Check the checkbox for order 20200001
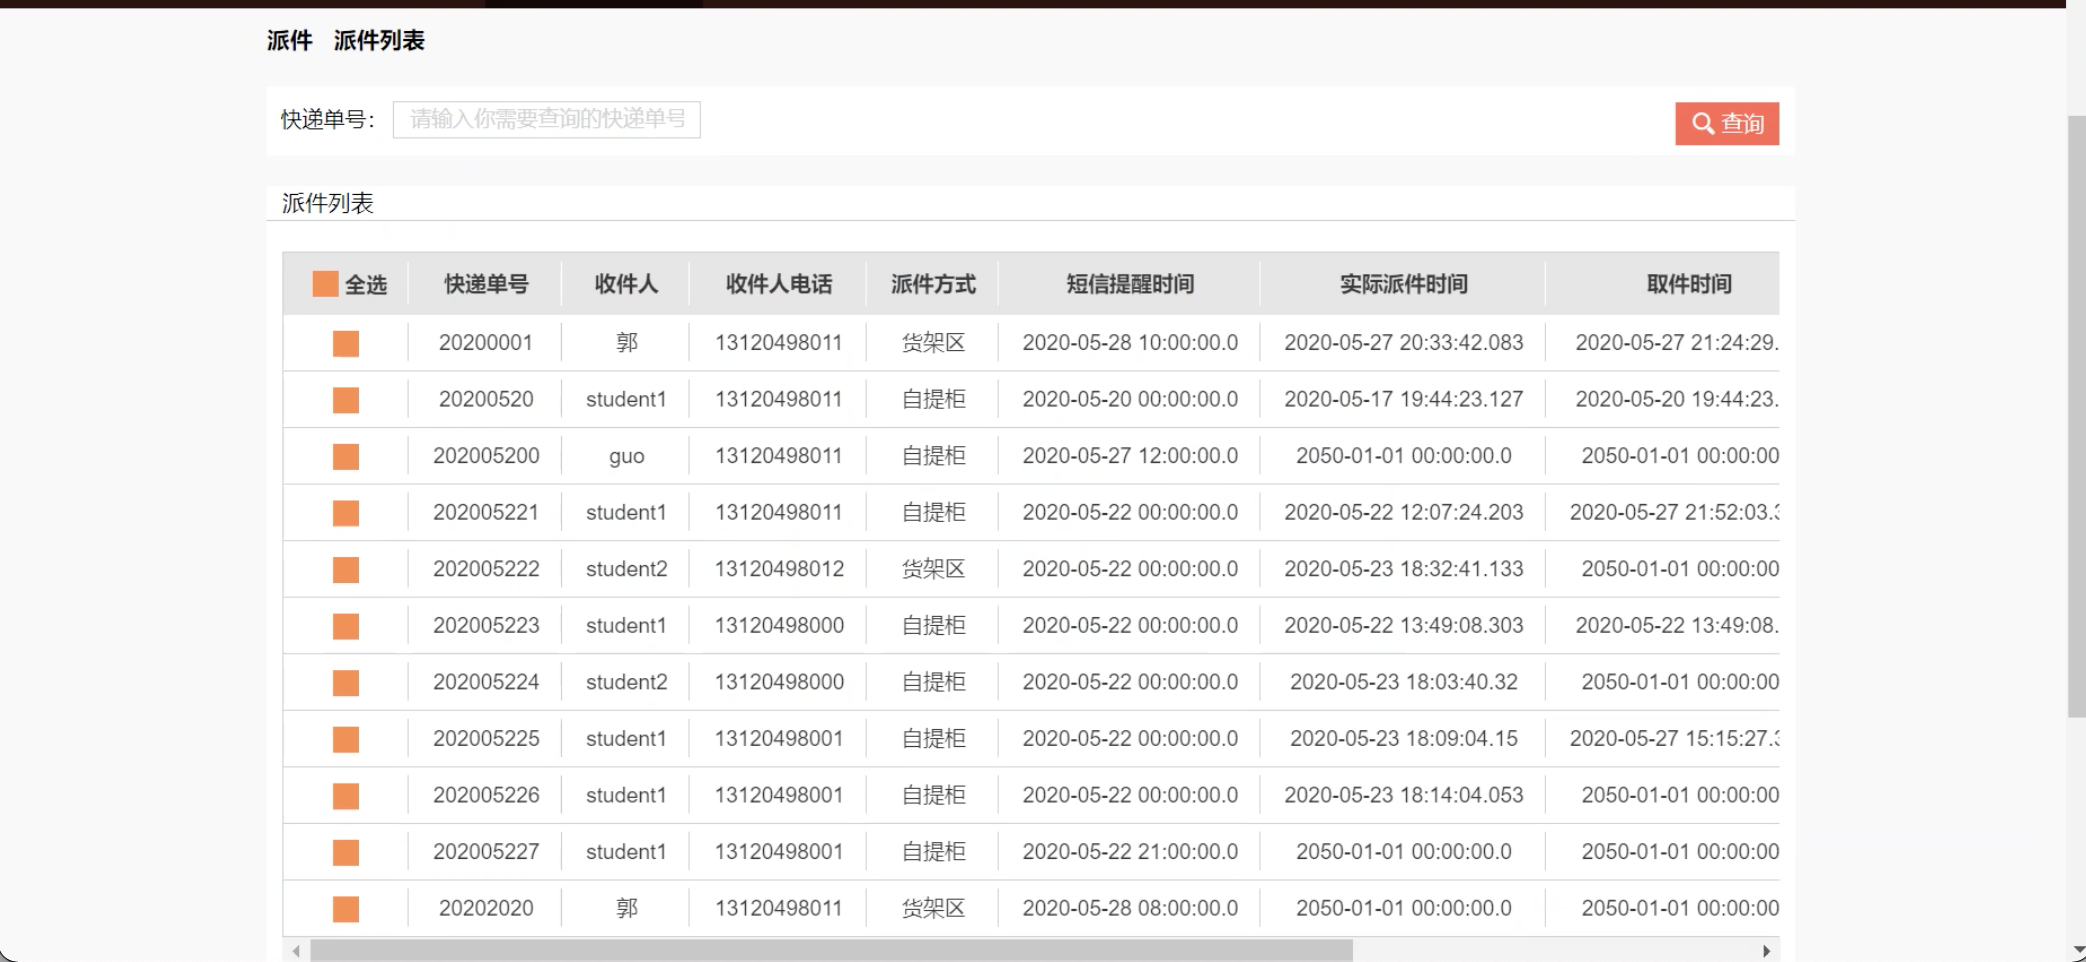This screenshot has height=962, width=2086. click(x=346, y=342)
